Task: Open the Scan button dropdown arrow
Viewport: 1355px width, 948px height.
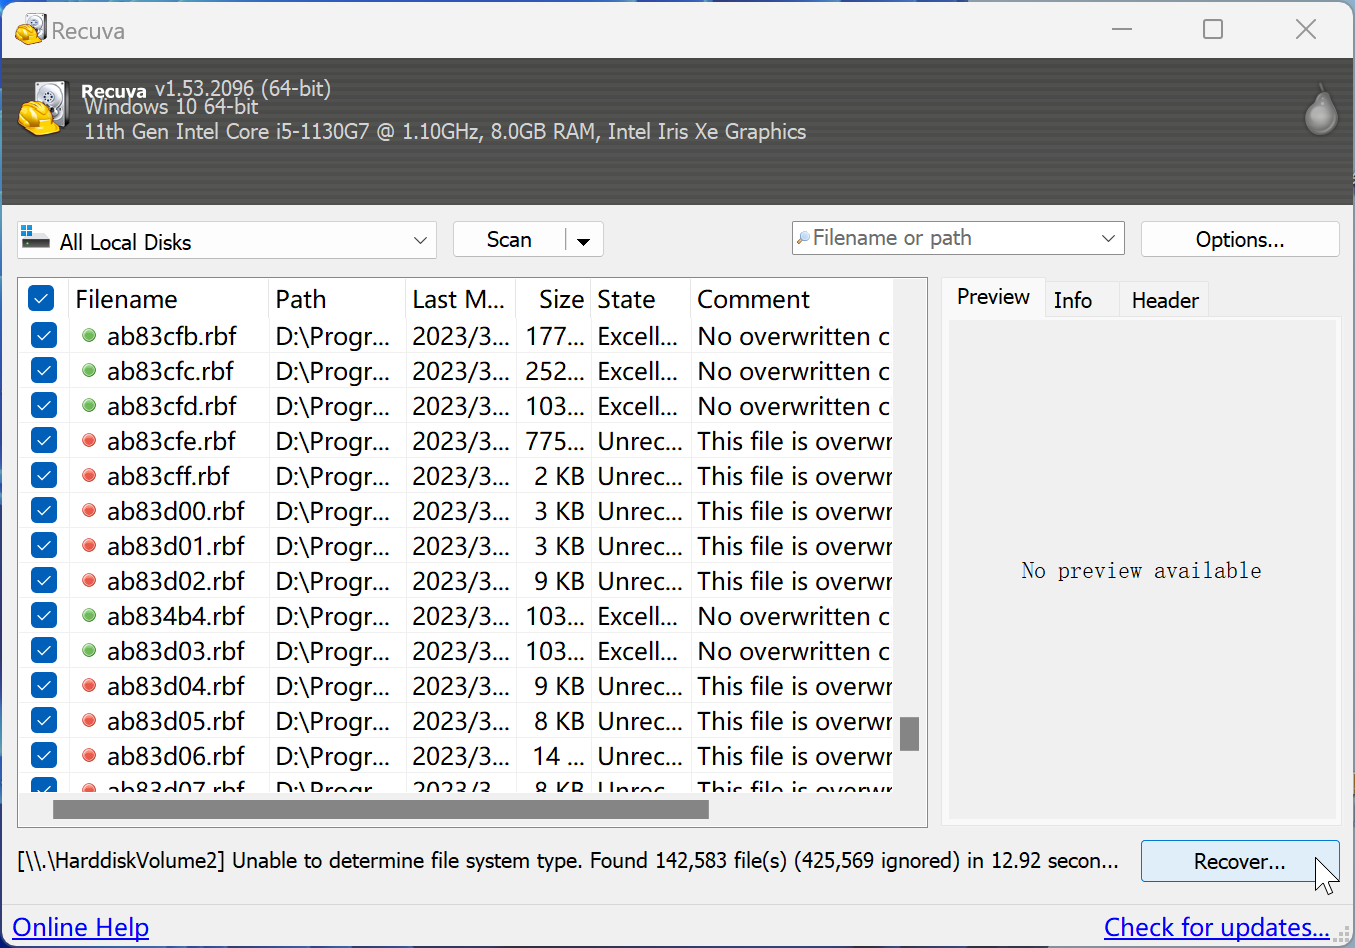Action: pyautogui.click(x=584, y=240)
